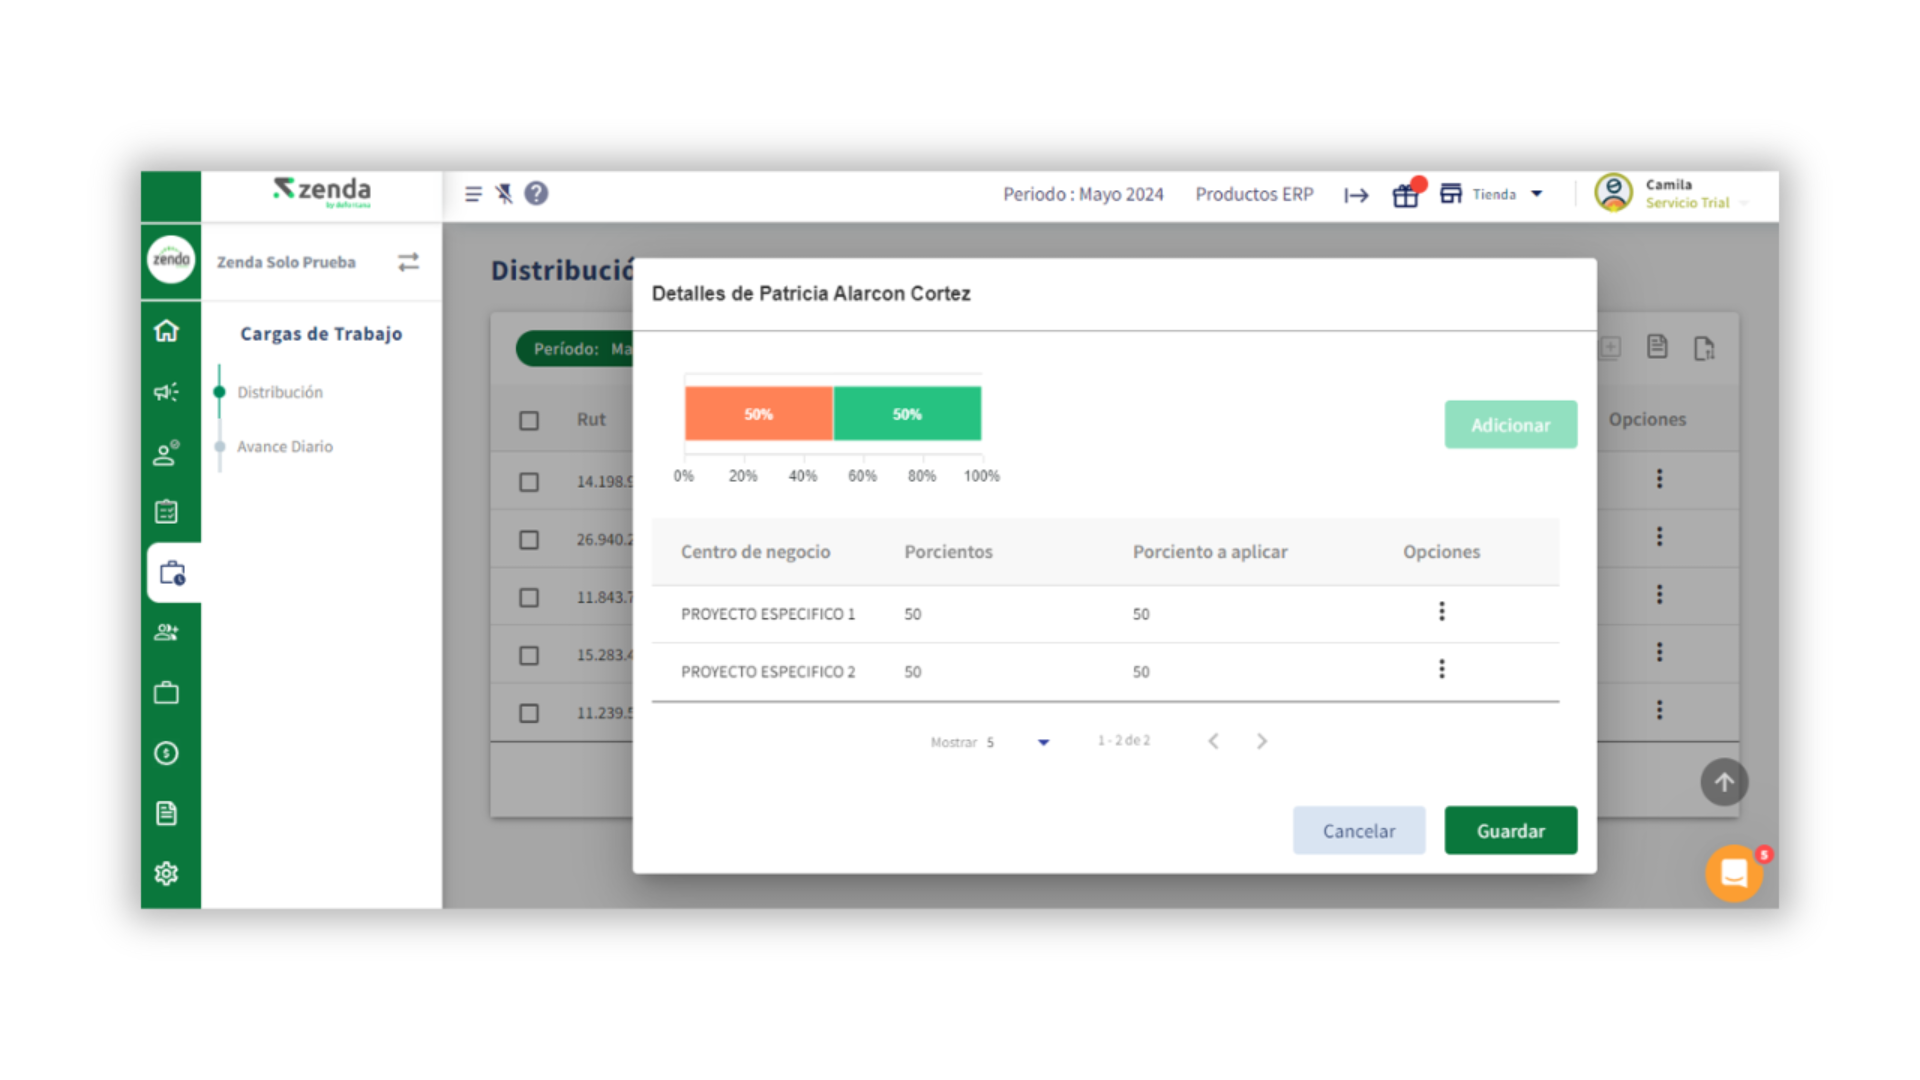
Task: Click the Período filter pill
Action: point(575,349)
